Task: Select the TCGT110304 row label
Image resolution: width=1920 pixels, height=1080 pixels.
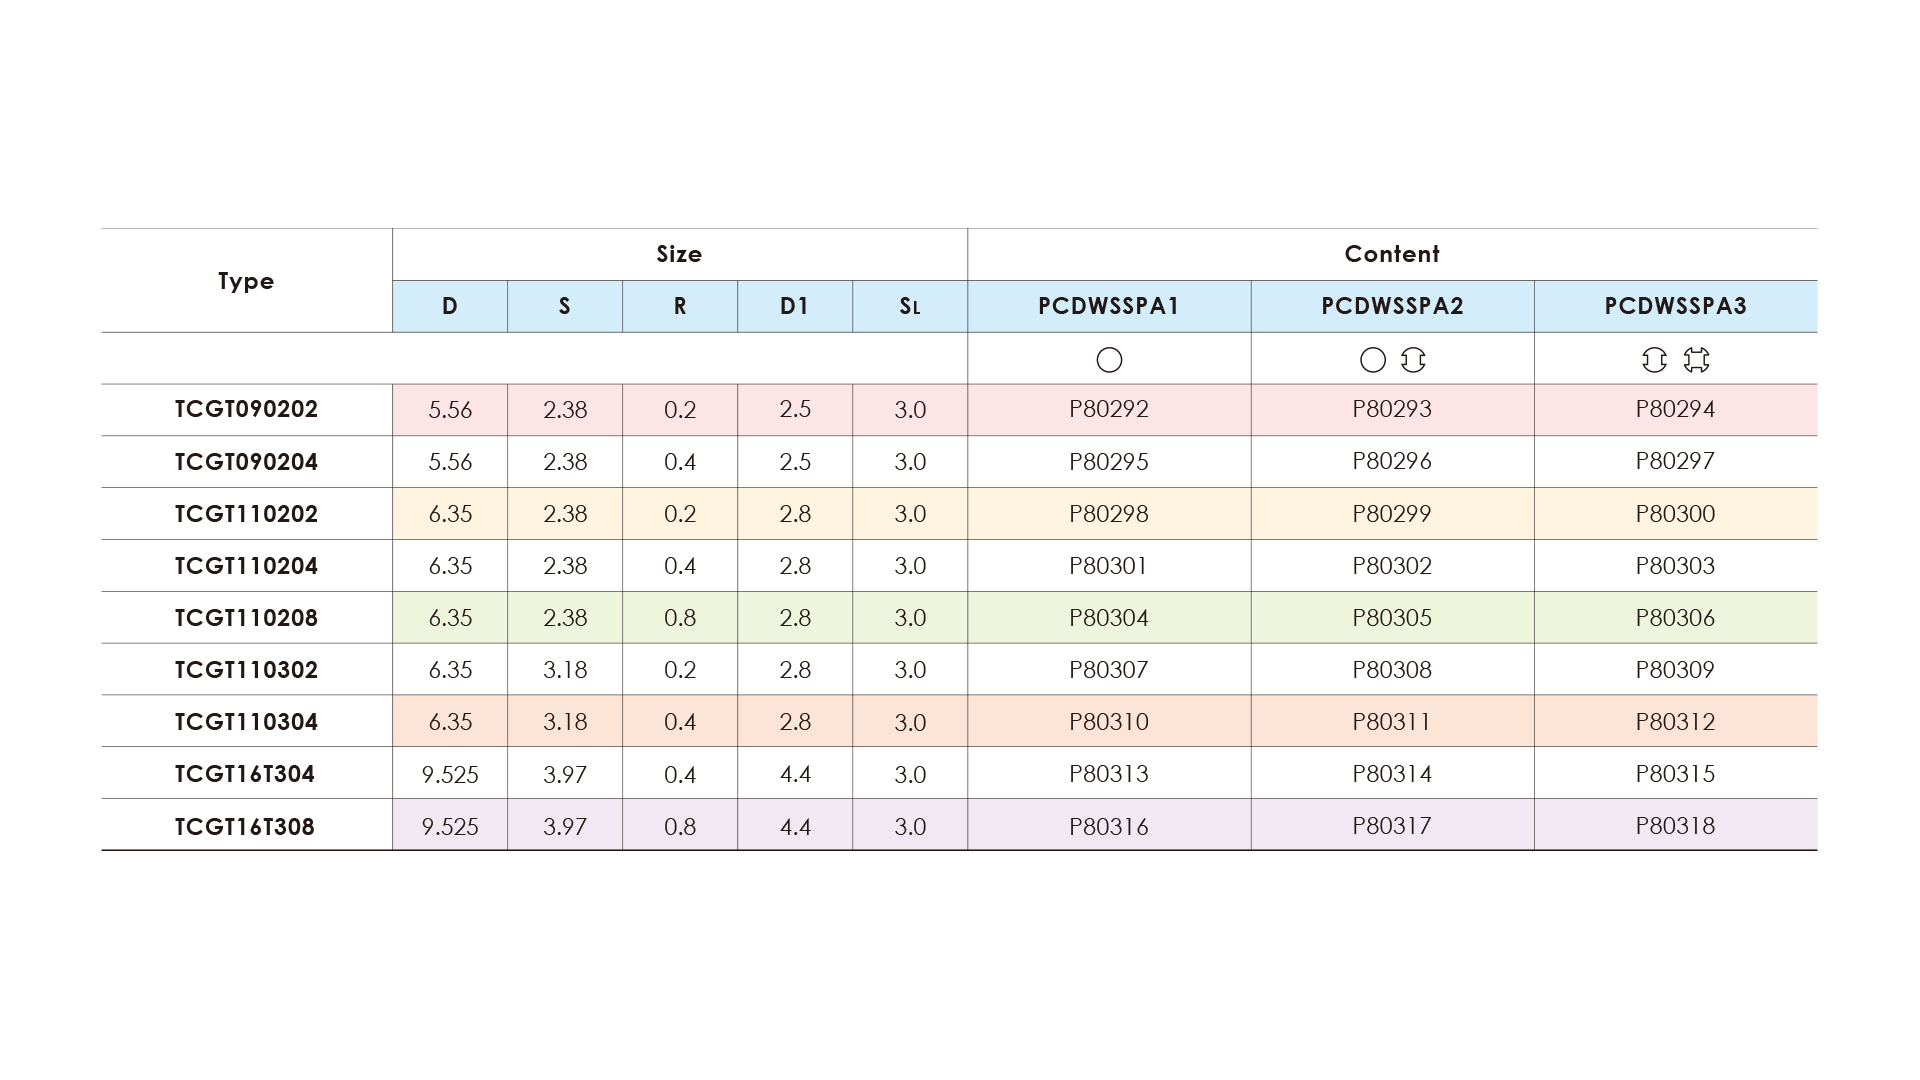Action: coord(246,722)
